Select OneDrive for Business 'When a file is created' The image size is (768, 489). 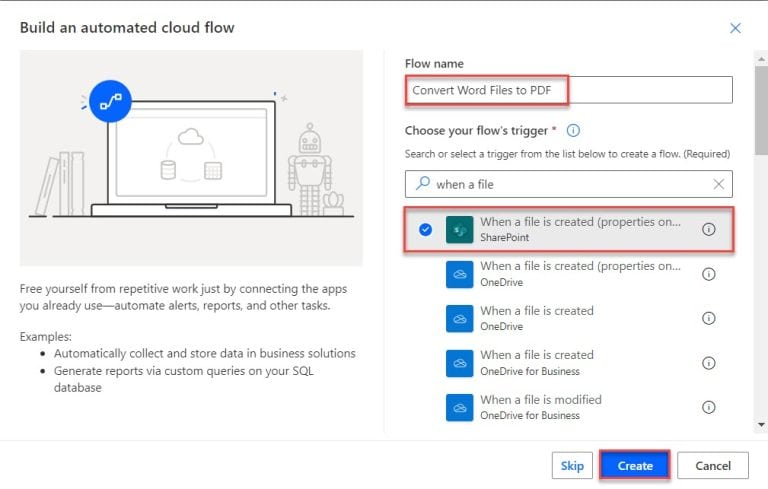tap(569, 363)
